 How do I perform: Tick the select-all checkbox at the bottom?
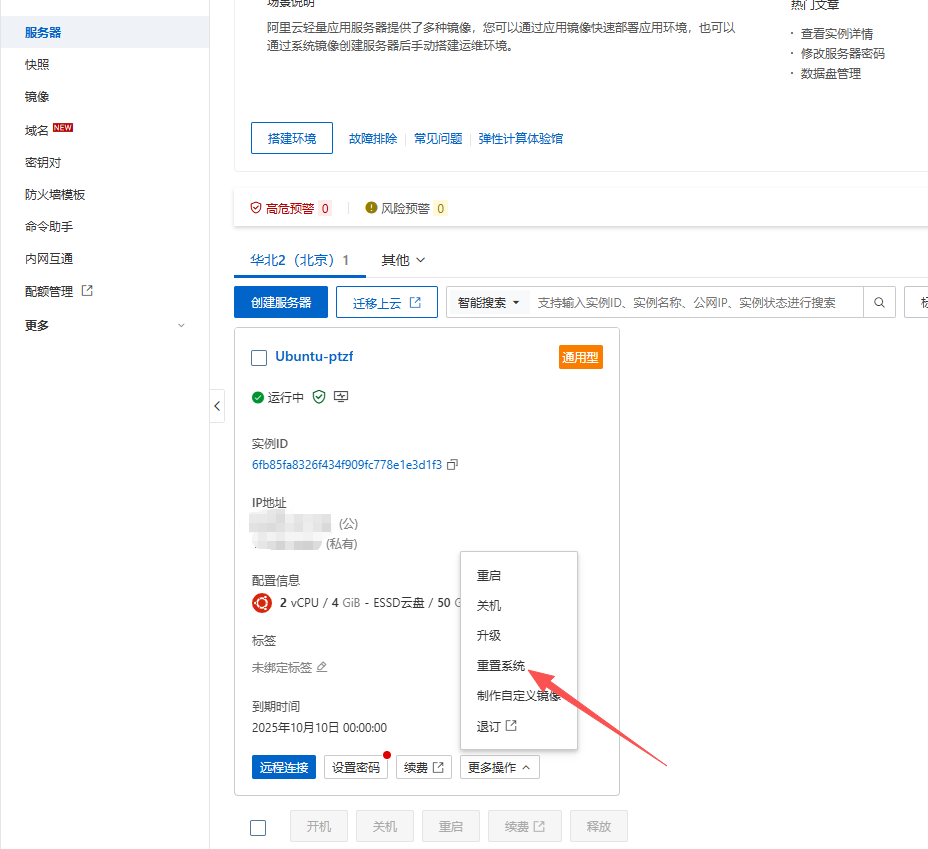[258, 828]
